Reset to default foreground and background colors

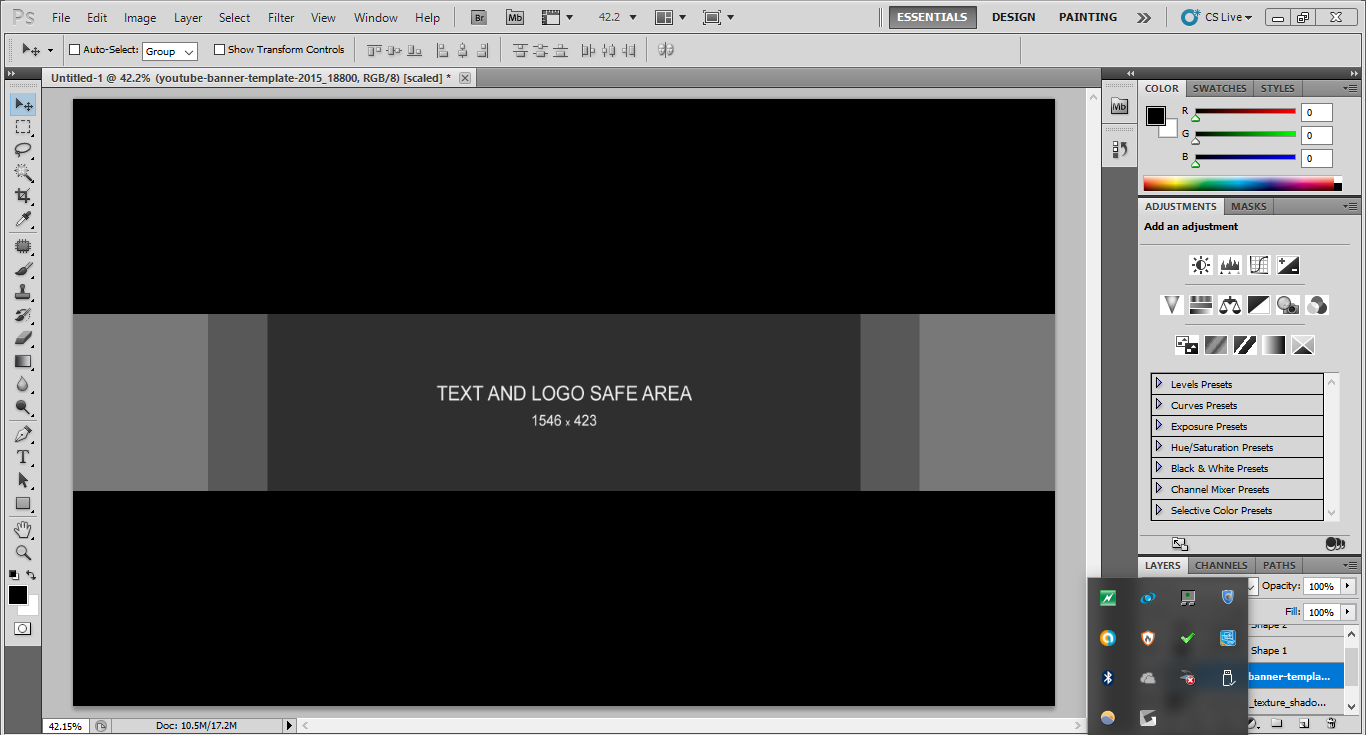pos(13,575)
